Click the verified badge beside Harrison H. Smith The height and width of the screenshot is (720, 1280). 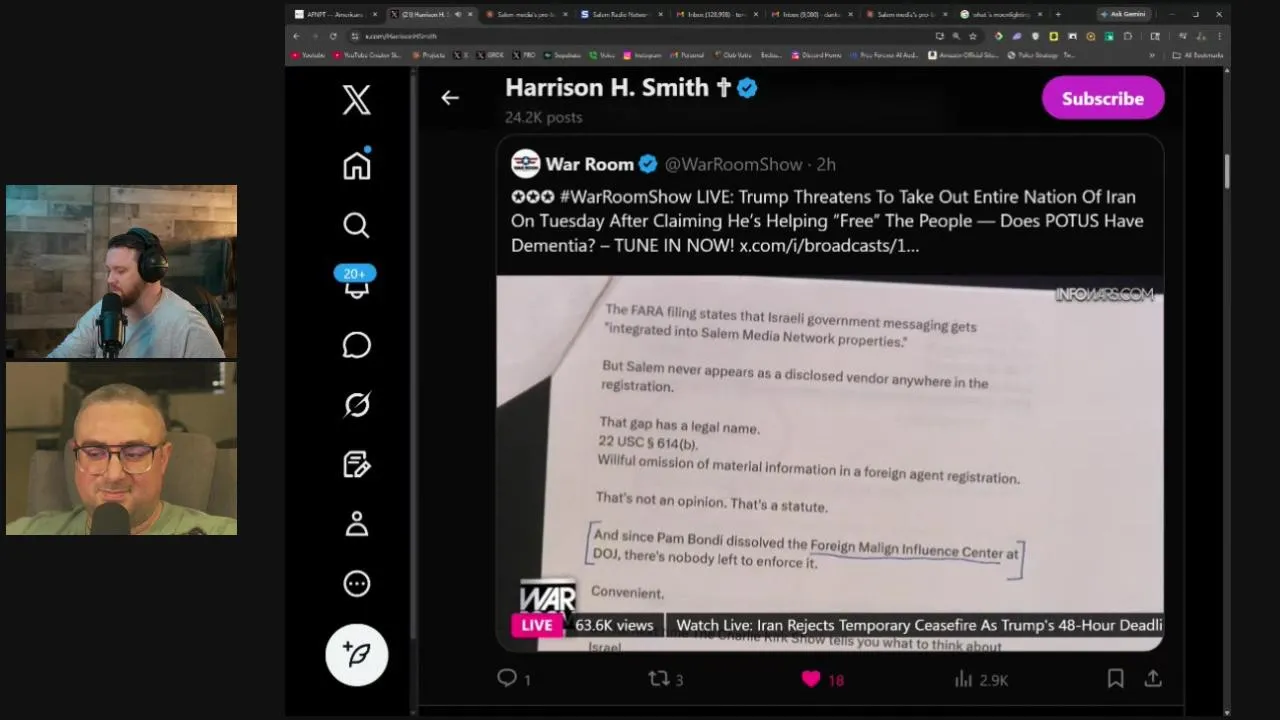pos(747,88)
